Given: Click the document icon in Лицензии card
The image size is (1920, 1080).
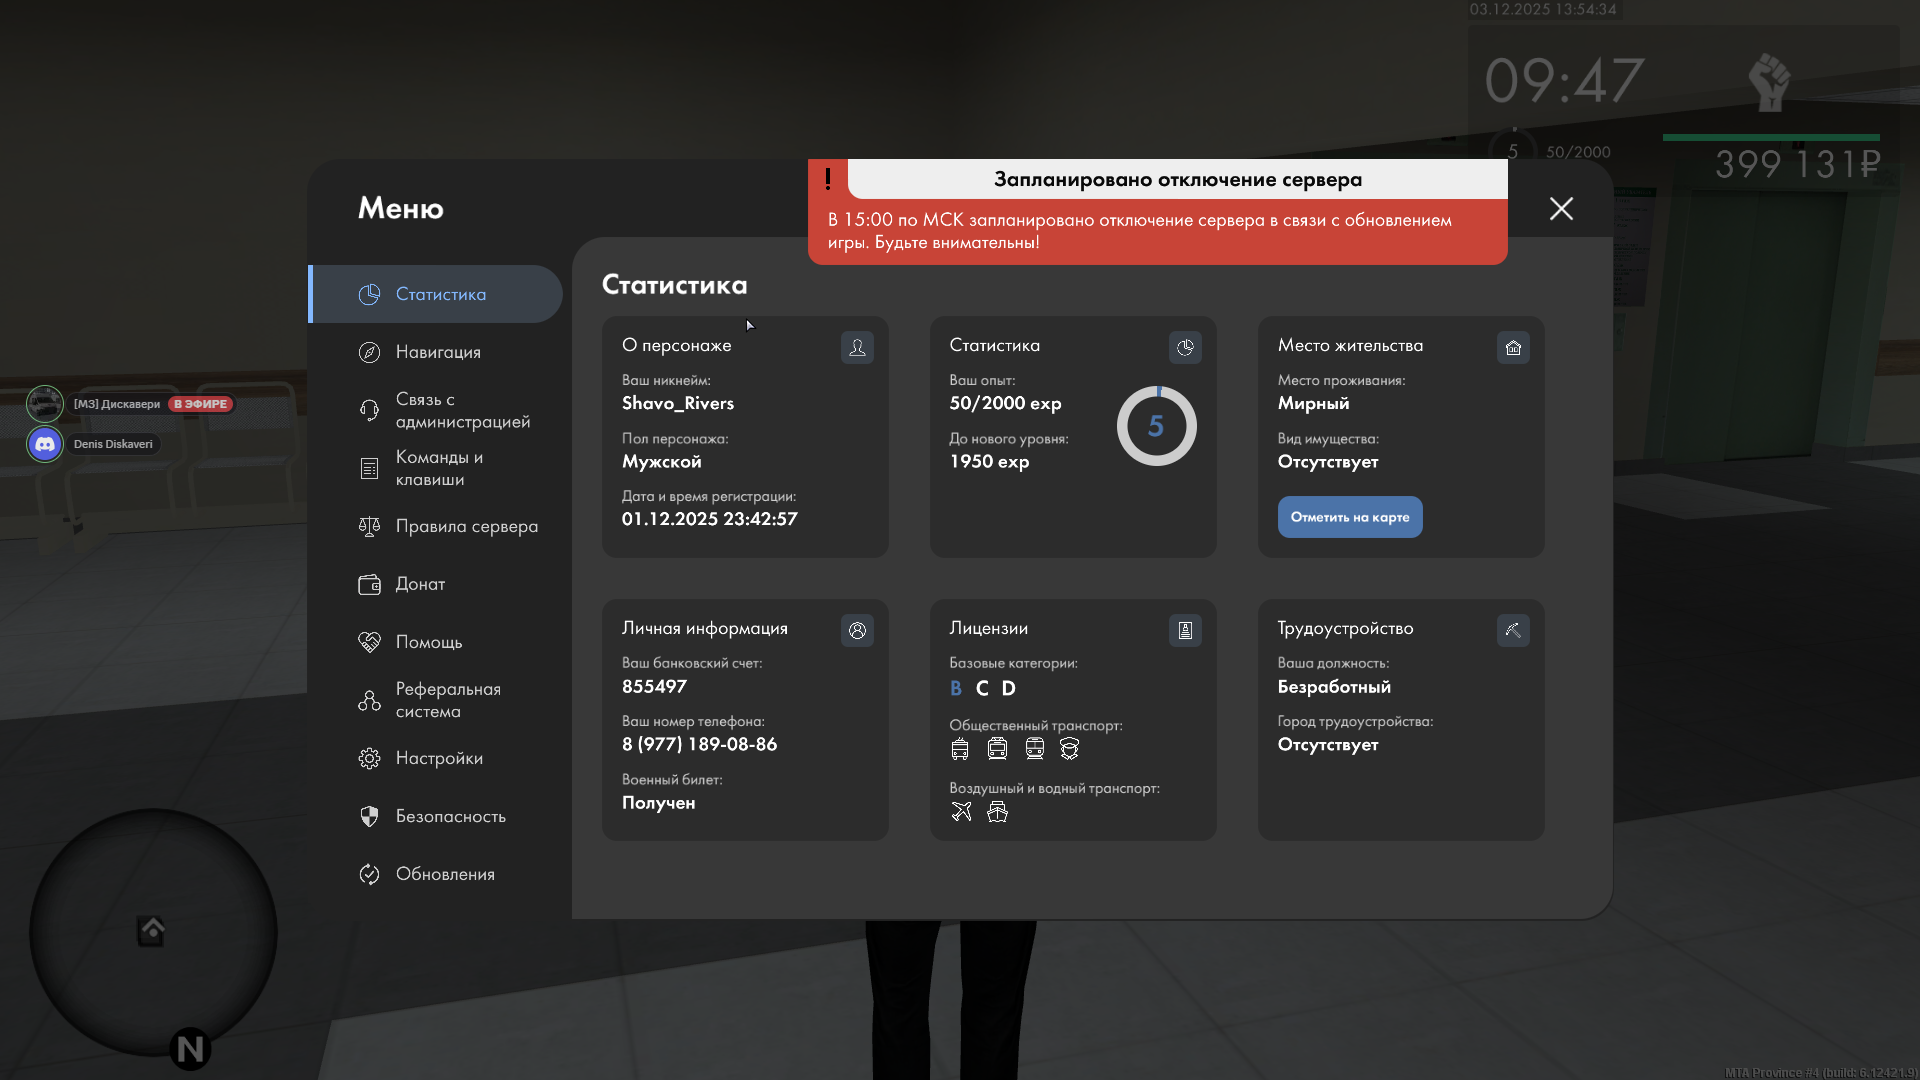Looking at the screenshot, I should [1185, 630].
